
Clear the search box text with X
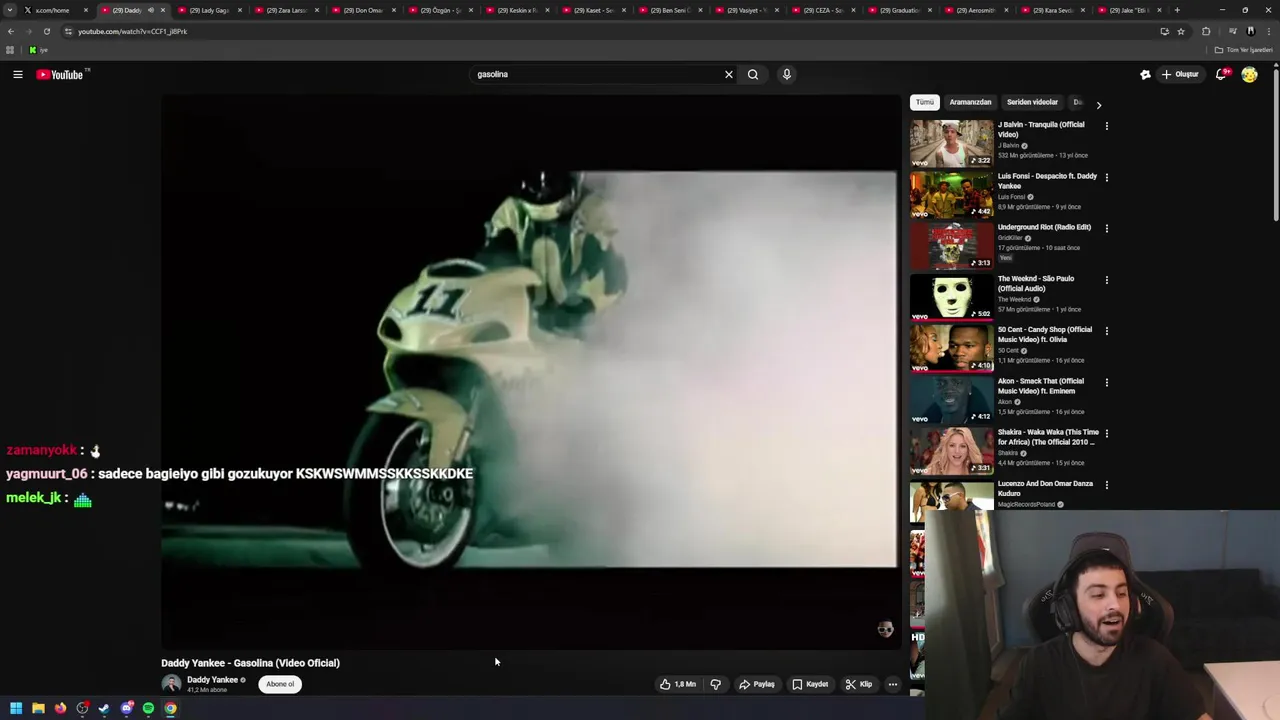tap(729, 74)
